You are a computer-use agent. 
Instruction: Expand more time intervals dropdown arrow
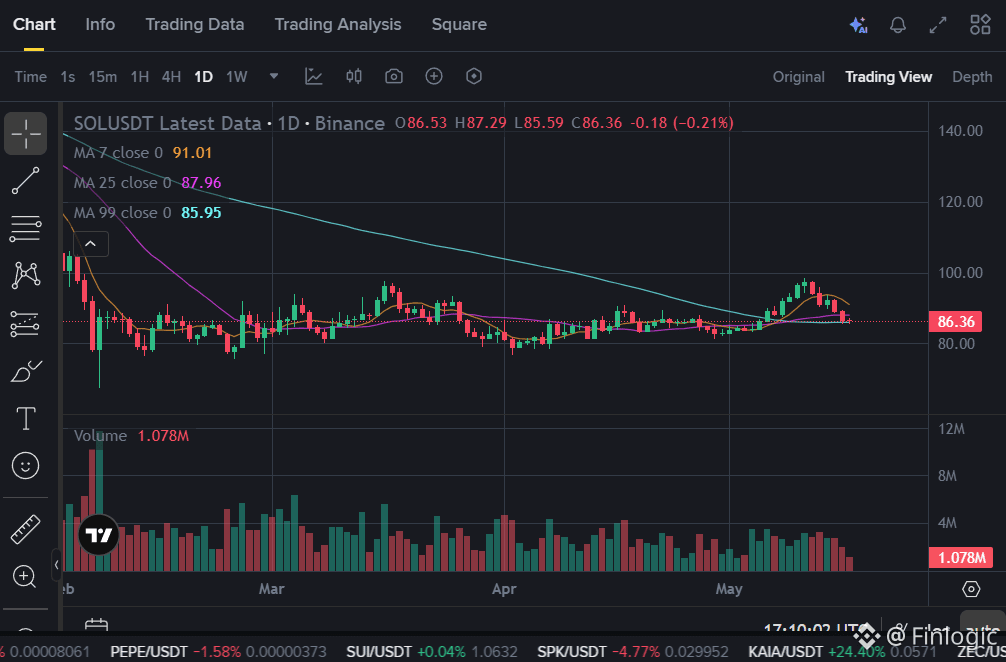pyautogui.click(x=274, y=76)
